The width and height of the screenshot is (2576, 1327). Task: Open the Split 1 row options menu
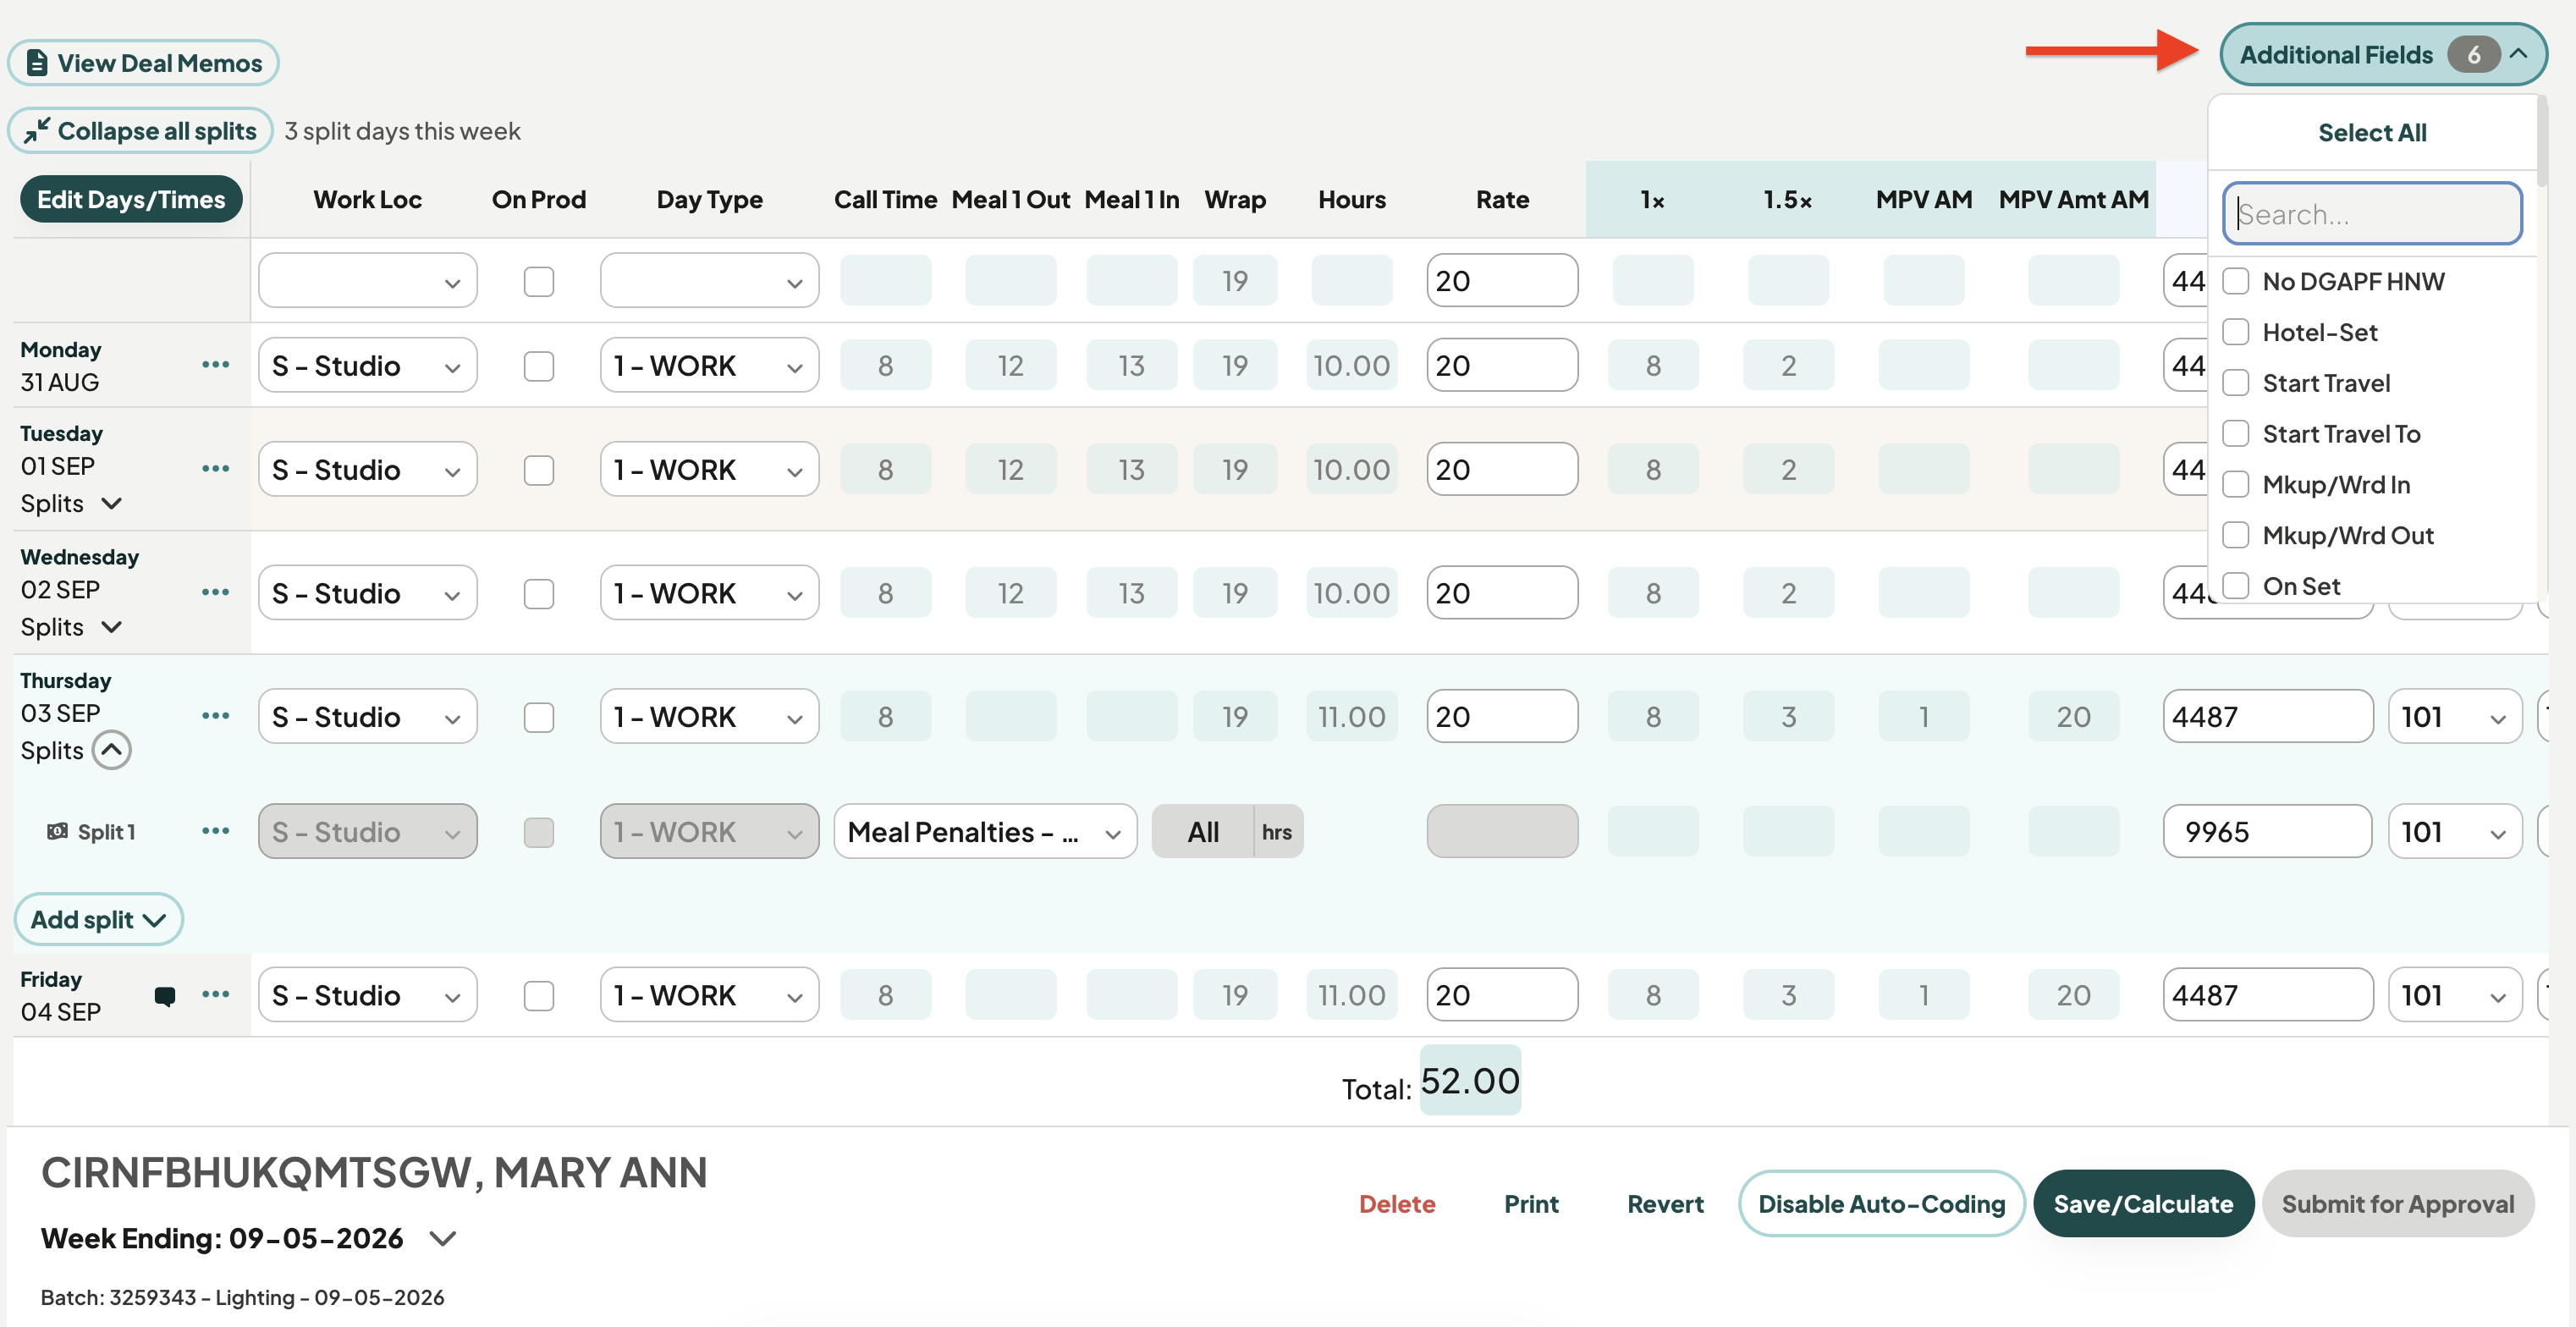click(x=215, y=831)
